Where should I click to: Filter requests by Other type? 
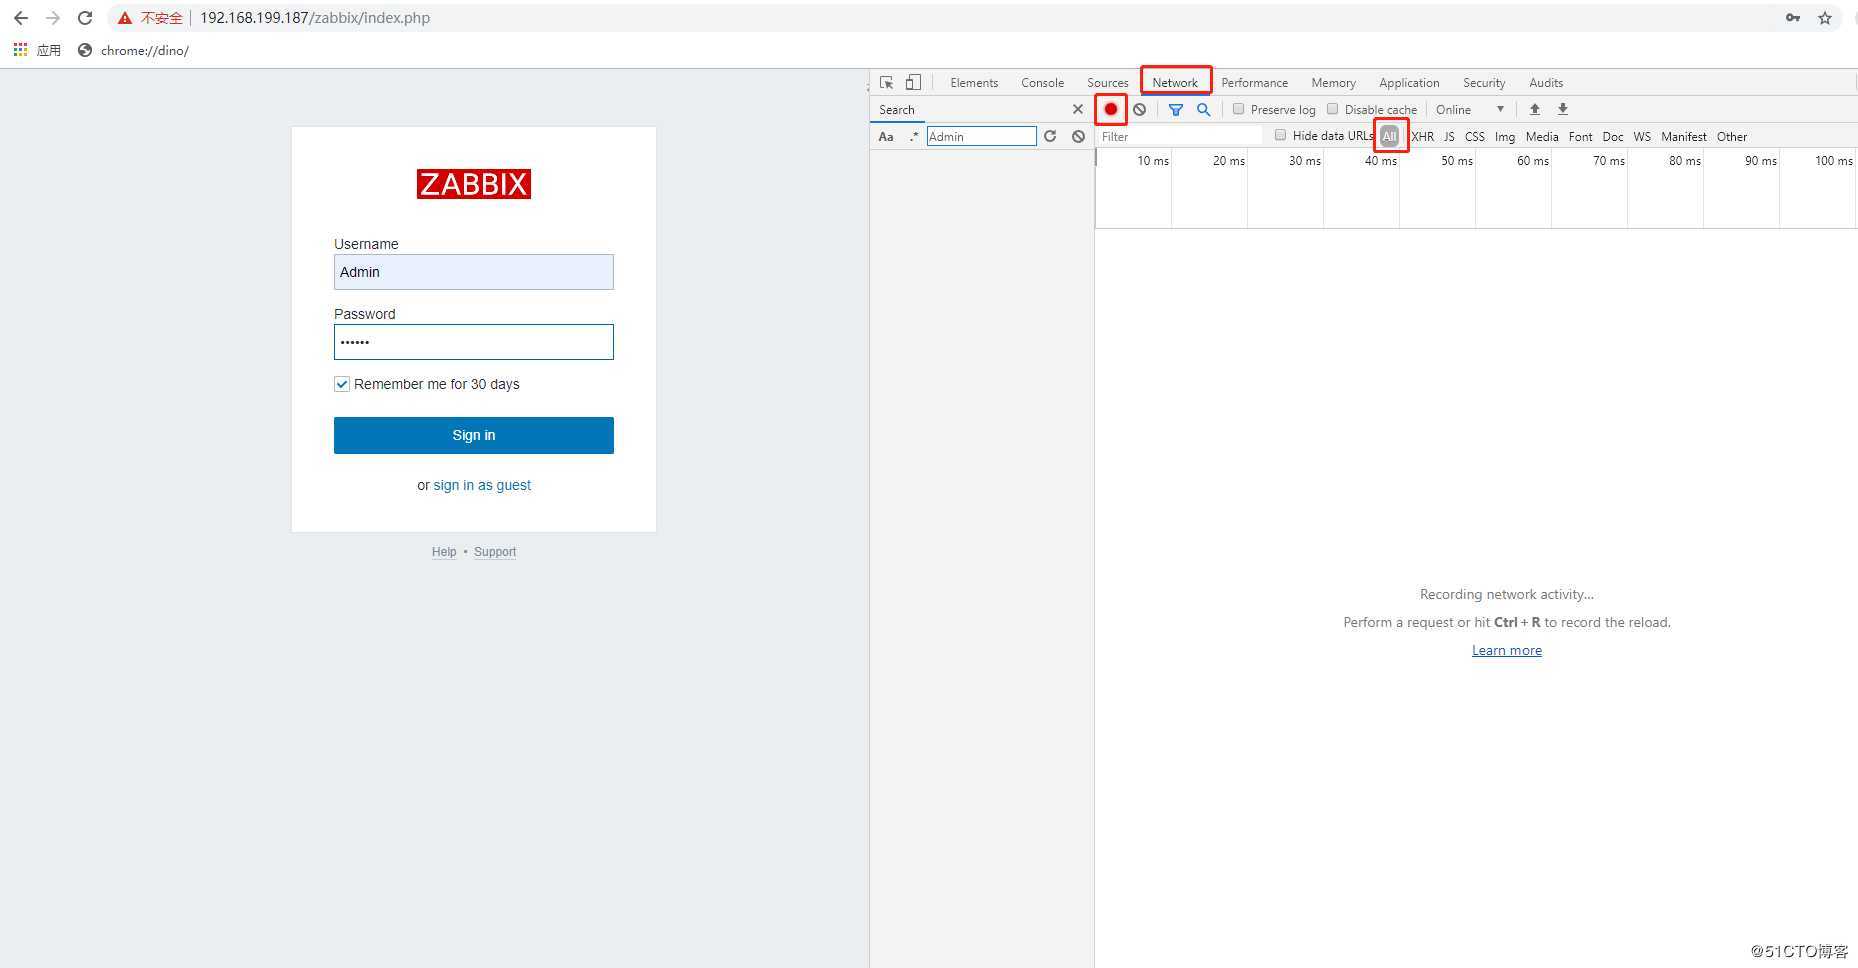[1732, 136]
